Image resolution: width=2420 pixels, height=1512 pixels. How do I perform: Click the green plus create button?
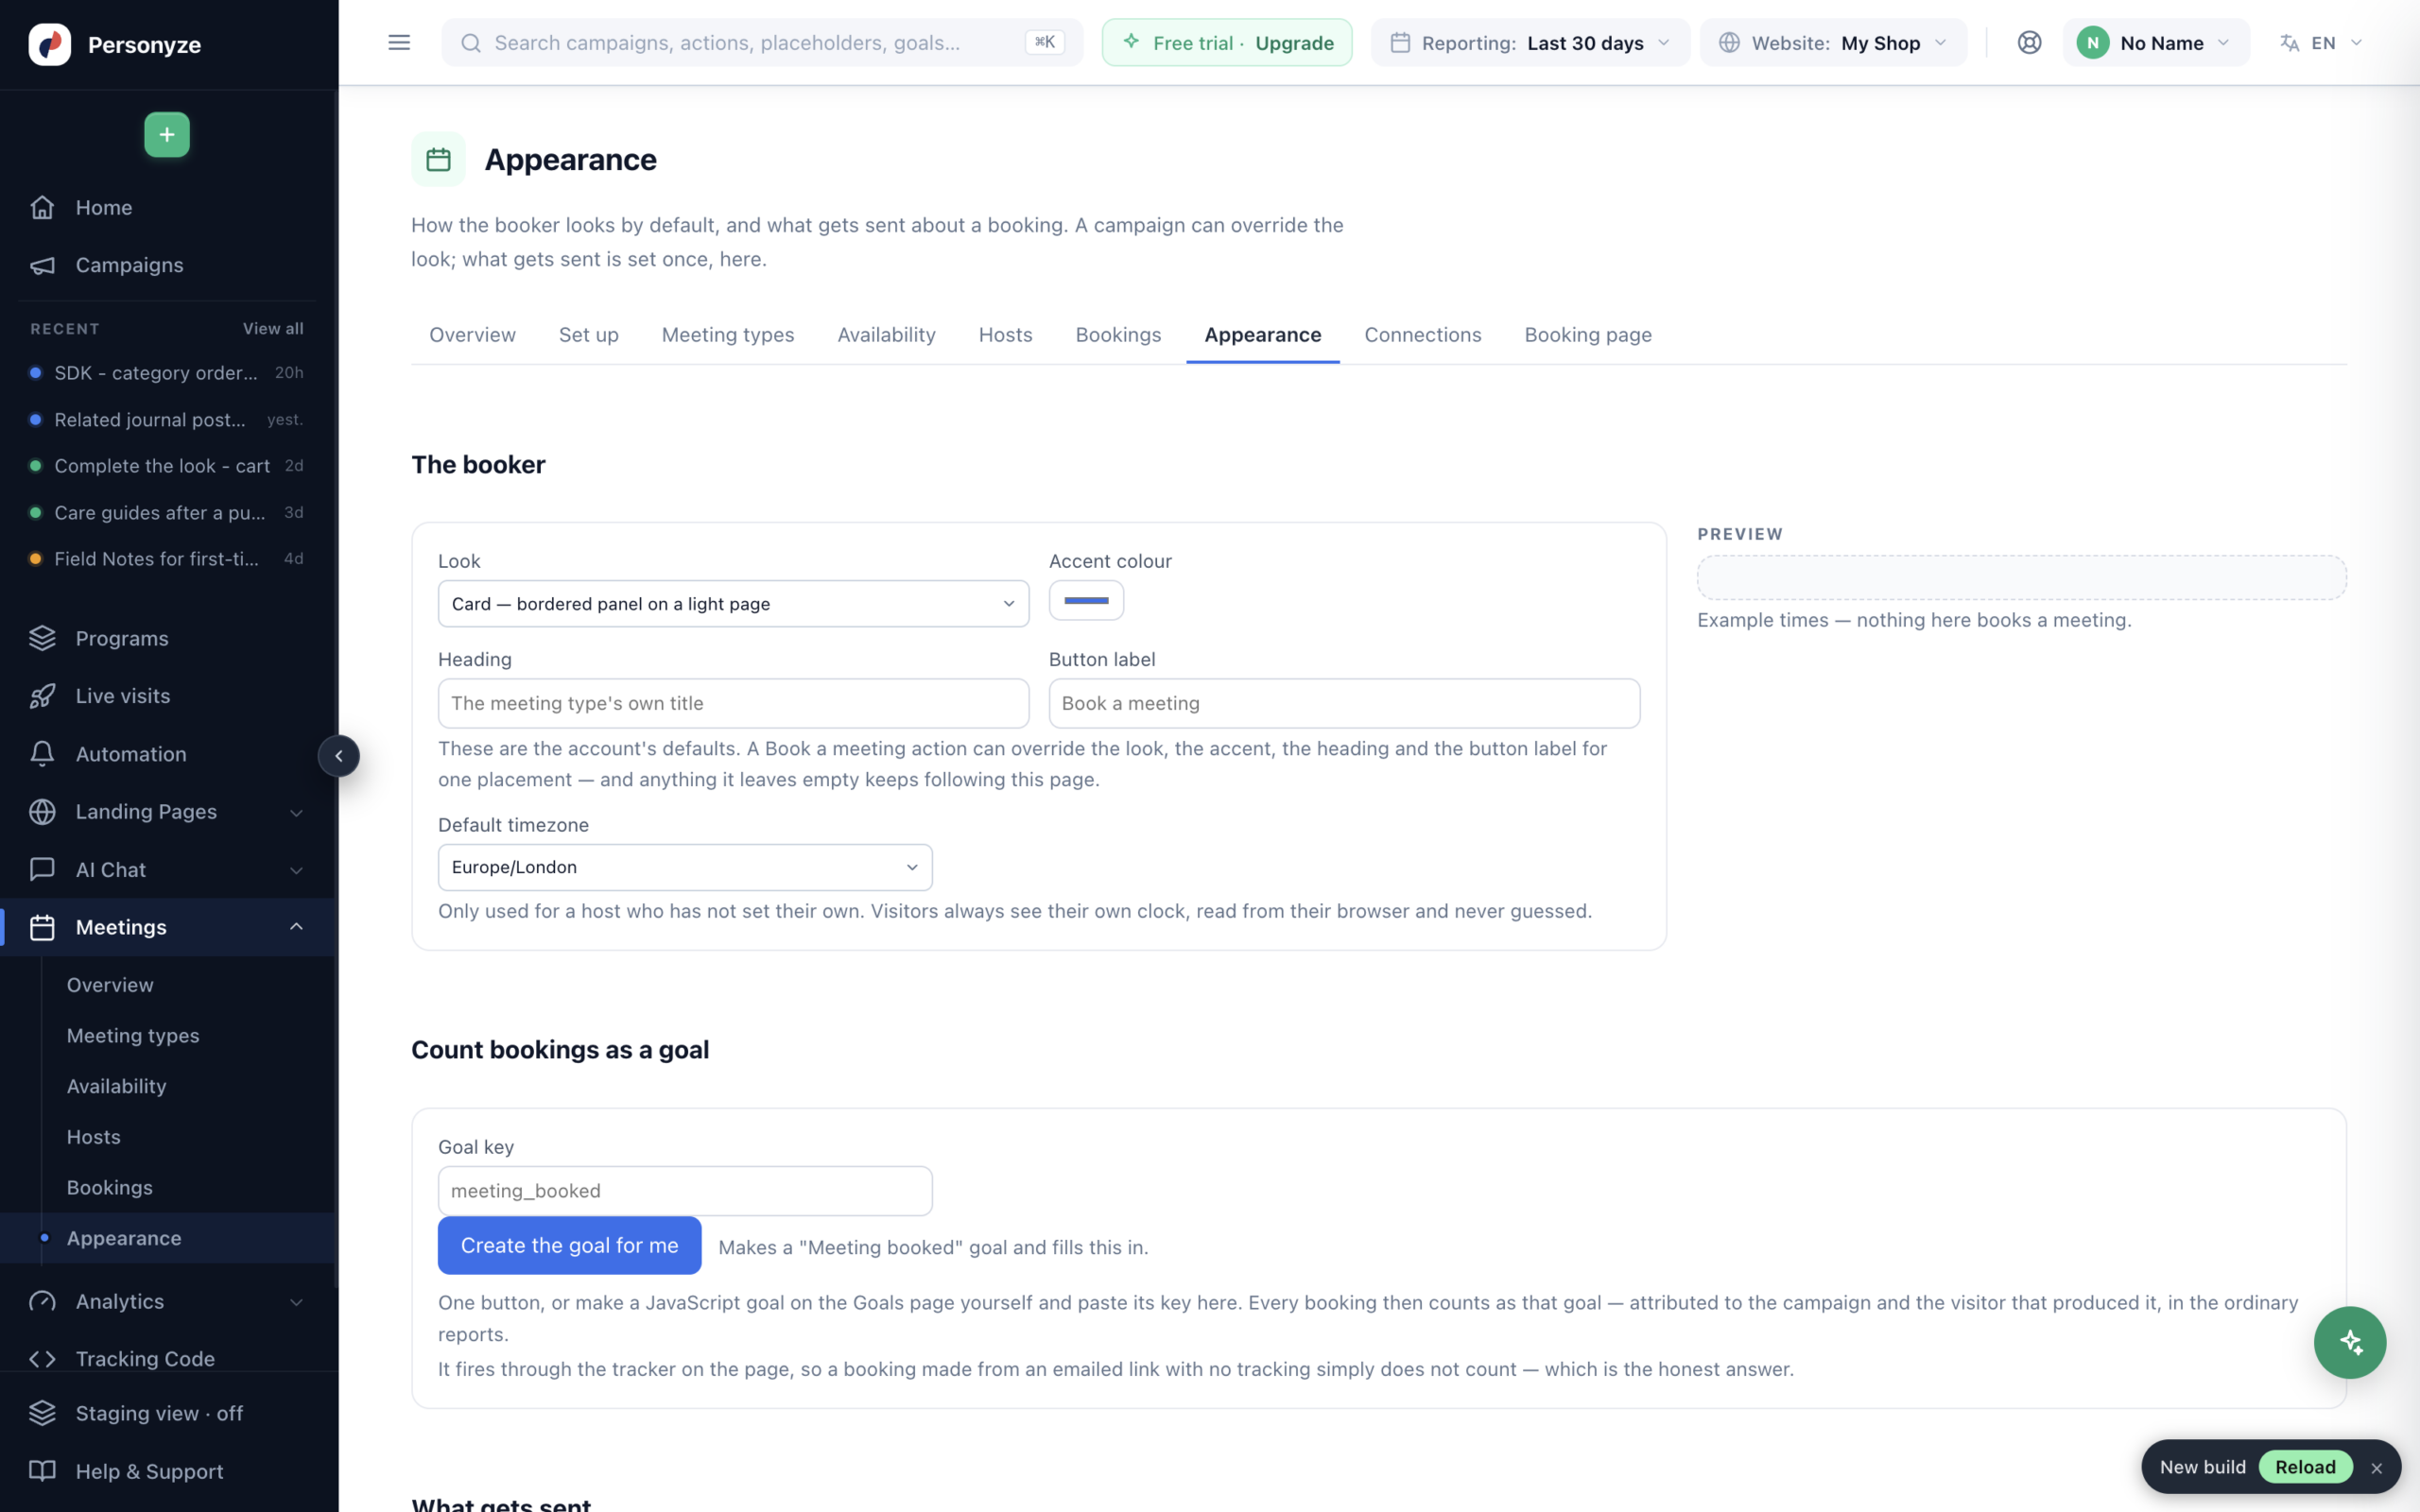tap(167, 134)
